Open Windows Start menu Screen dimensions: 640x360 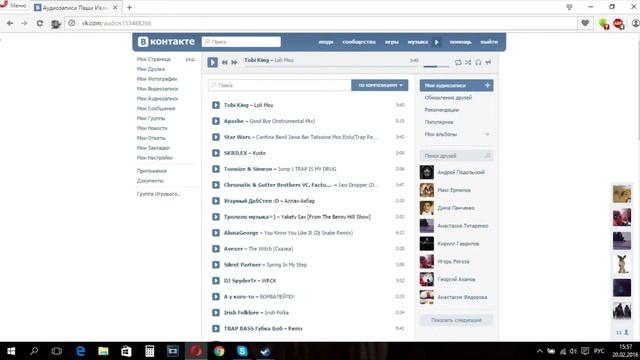coord(11,351)
